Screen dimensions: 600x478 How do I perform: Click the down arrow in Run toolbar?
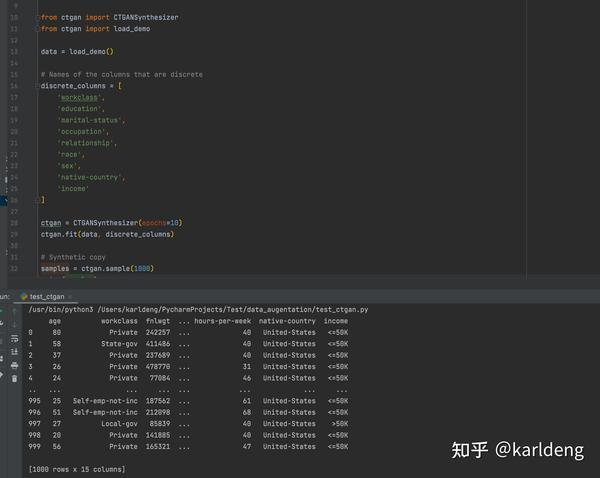tap(15, 325)
